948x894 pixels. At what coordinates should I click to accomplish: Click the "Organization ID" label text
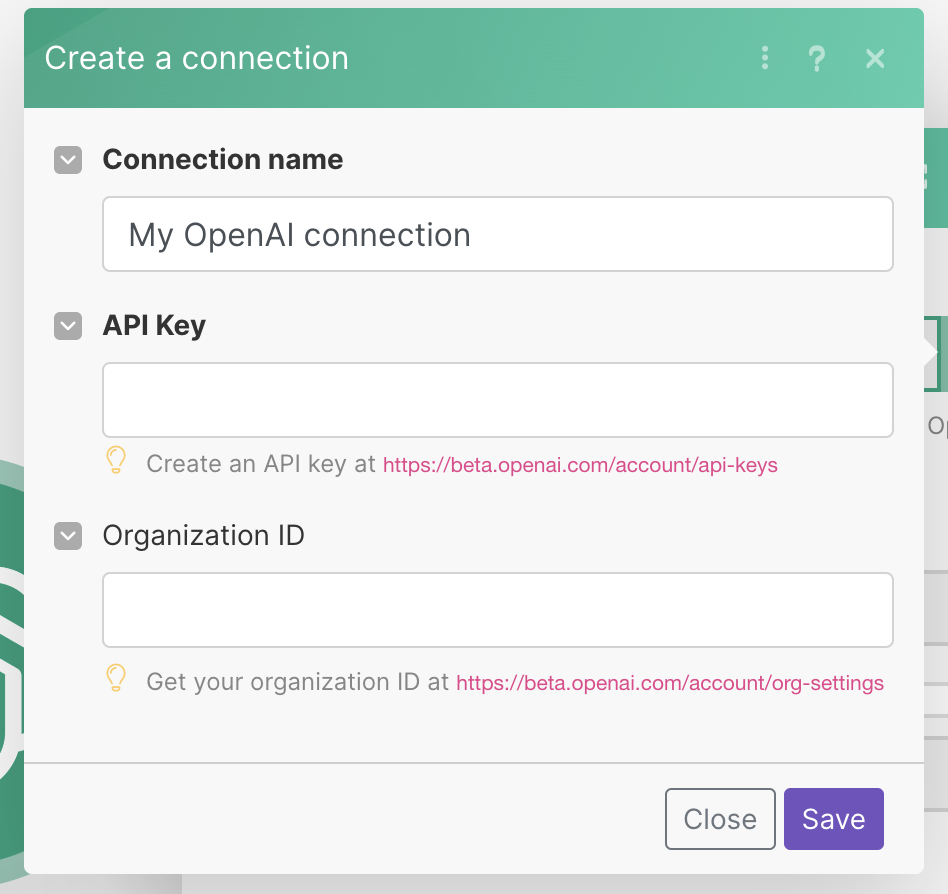(204, 536)
